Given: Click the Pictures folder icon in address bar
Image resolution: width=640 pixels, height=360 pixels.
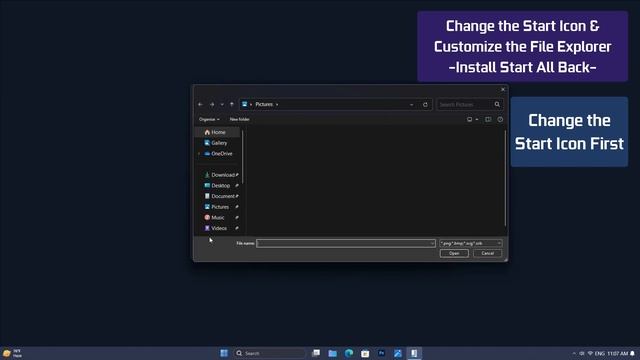Looking at the screenshot, I should coord(244,104).
